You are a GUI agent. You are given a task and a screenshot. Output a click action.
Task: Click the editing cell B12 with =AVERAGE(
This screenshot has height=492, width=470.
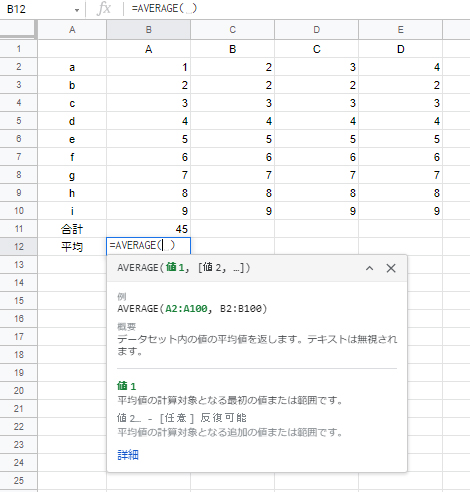click(149, 246)
